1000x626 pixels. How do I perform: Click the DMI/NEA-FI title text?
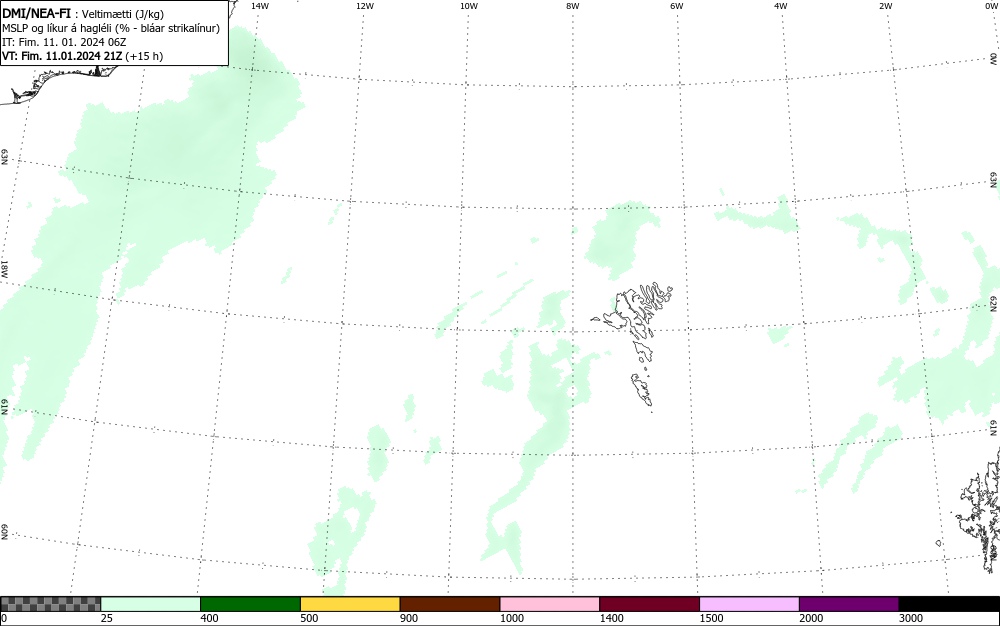[36, 13]
